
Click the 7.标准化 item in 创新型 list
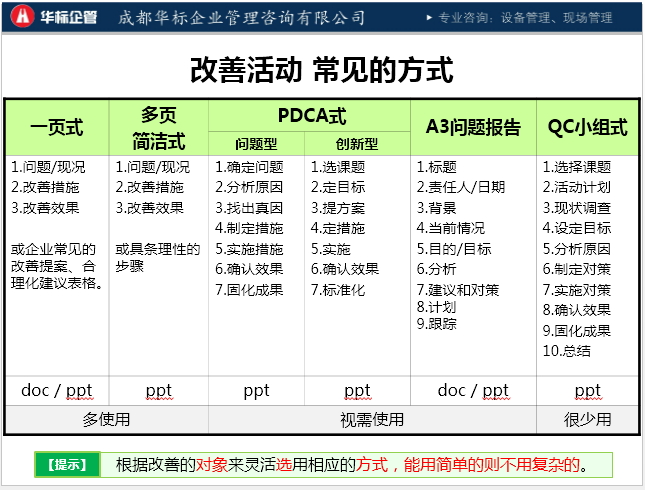(338, 290)
